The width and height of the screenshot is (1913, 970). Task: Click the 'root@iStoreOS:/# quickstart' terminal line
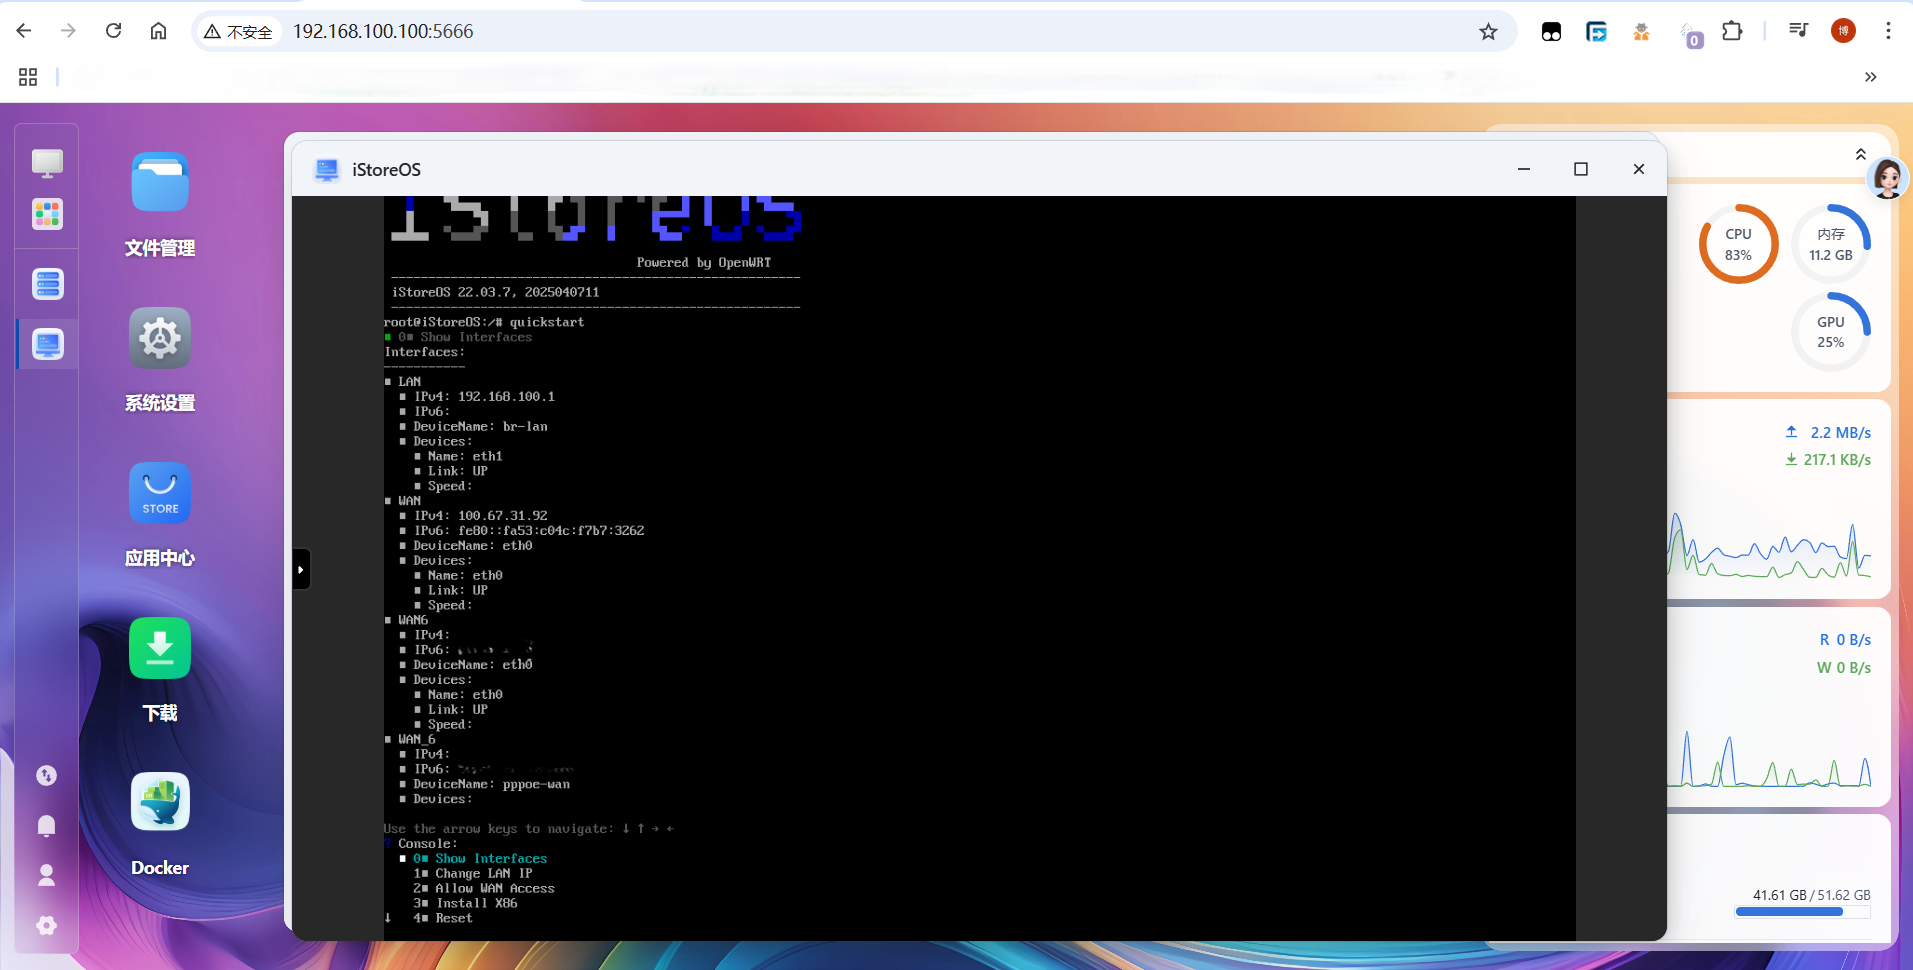tap(484, 322)
